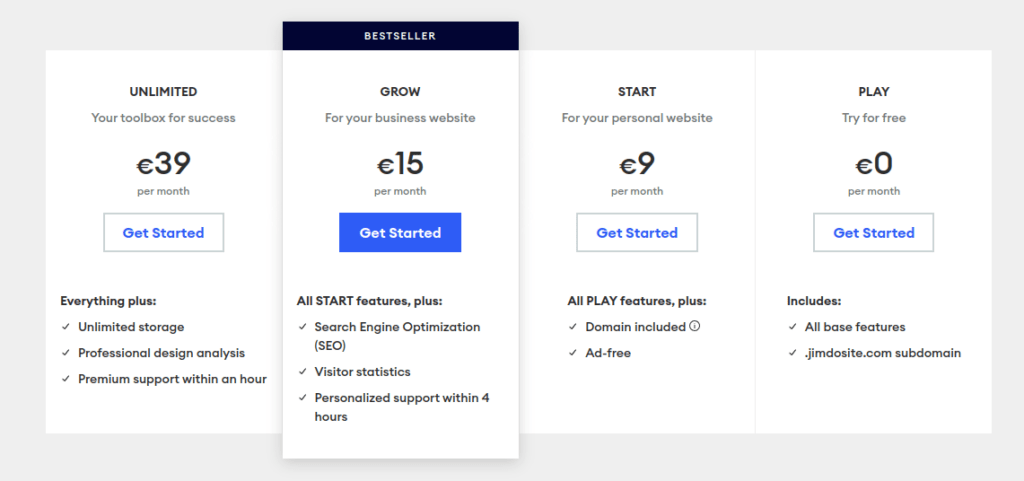
Task: Click the START plan heading
Action: pos(637,92)
